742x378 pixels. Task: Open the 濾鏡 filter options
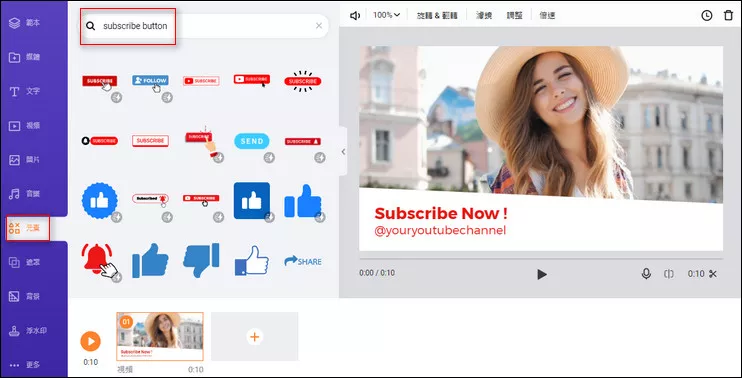tap(484, 15)
